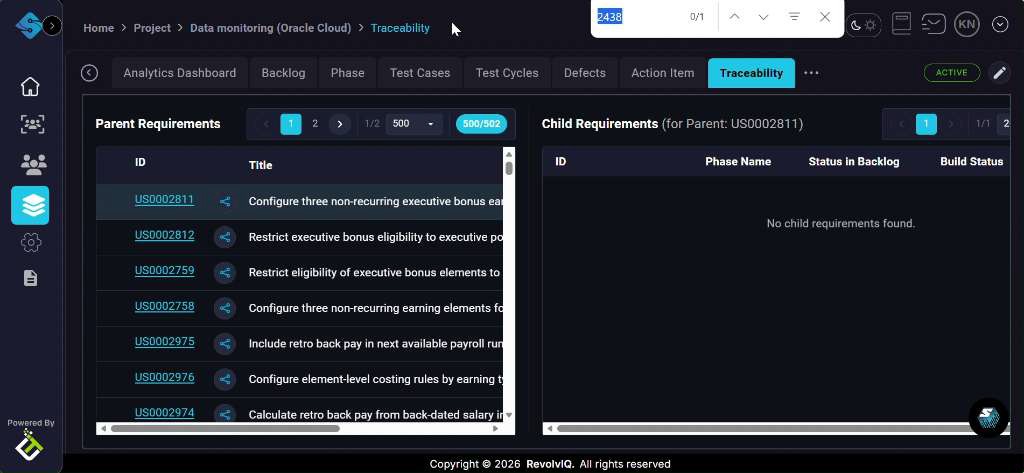Click the layers stack sidebar icon
Screen dimensions: 1024x473
point(31,205)
